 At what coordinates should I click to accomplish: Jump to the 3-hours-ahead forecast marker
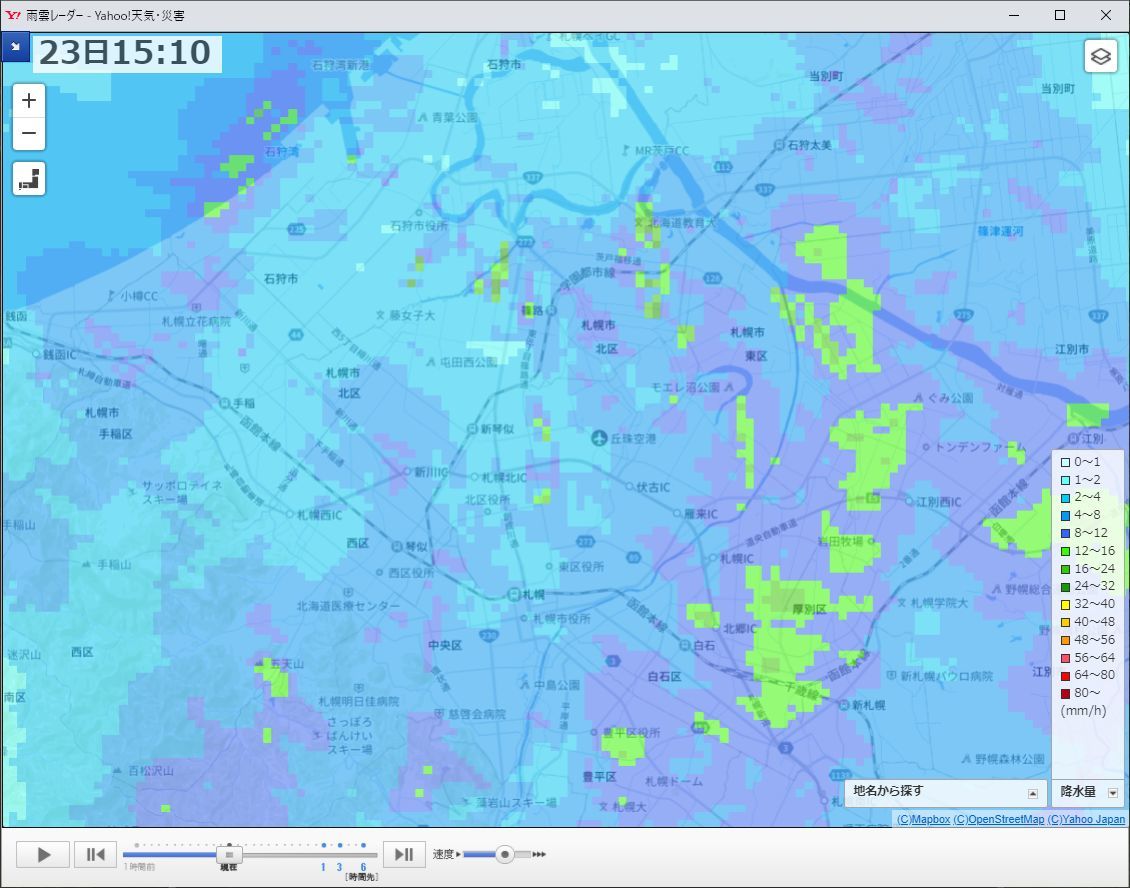(x=339, y=867)
